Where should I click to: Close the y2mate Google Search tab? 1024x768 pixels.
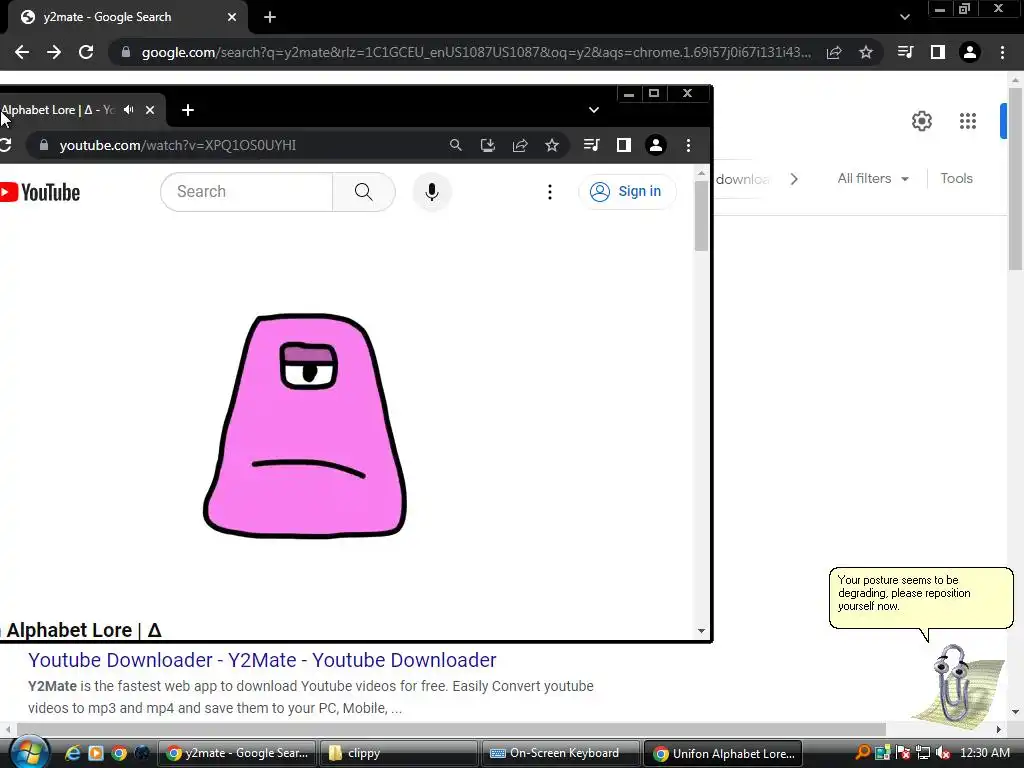click(x=232, y=17)
